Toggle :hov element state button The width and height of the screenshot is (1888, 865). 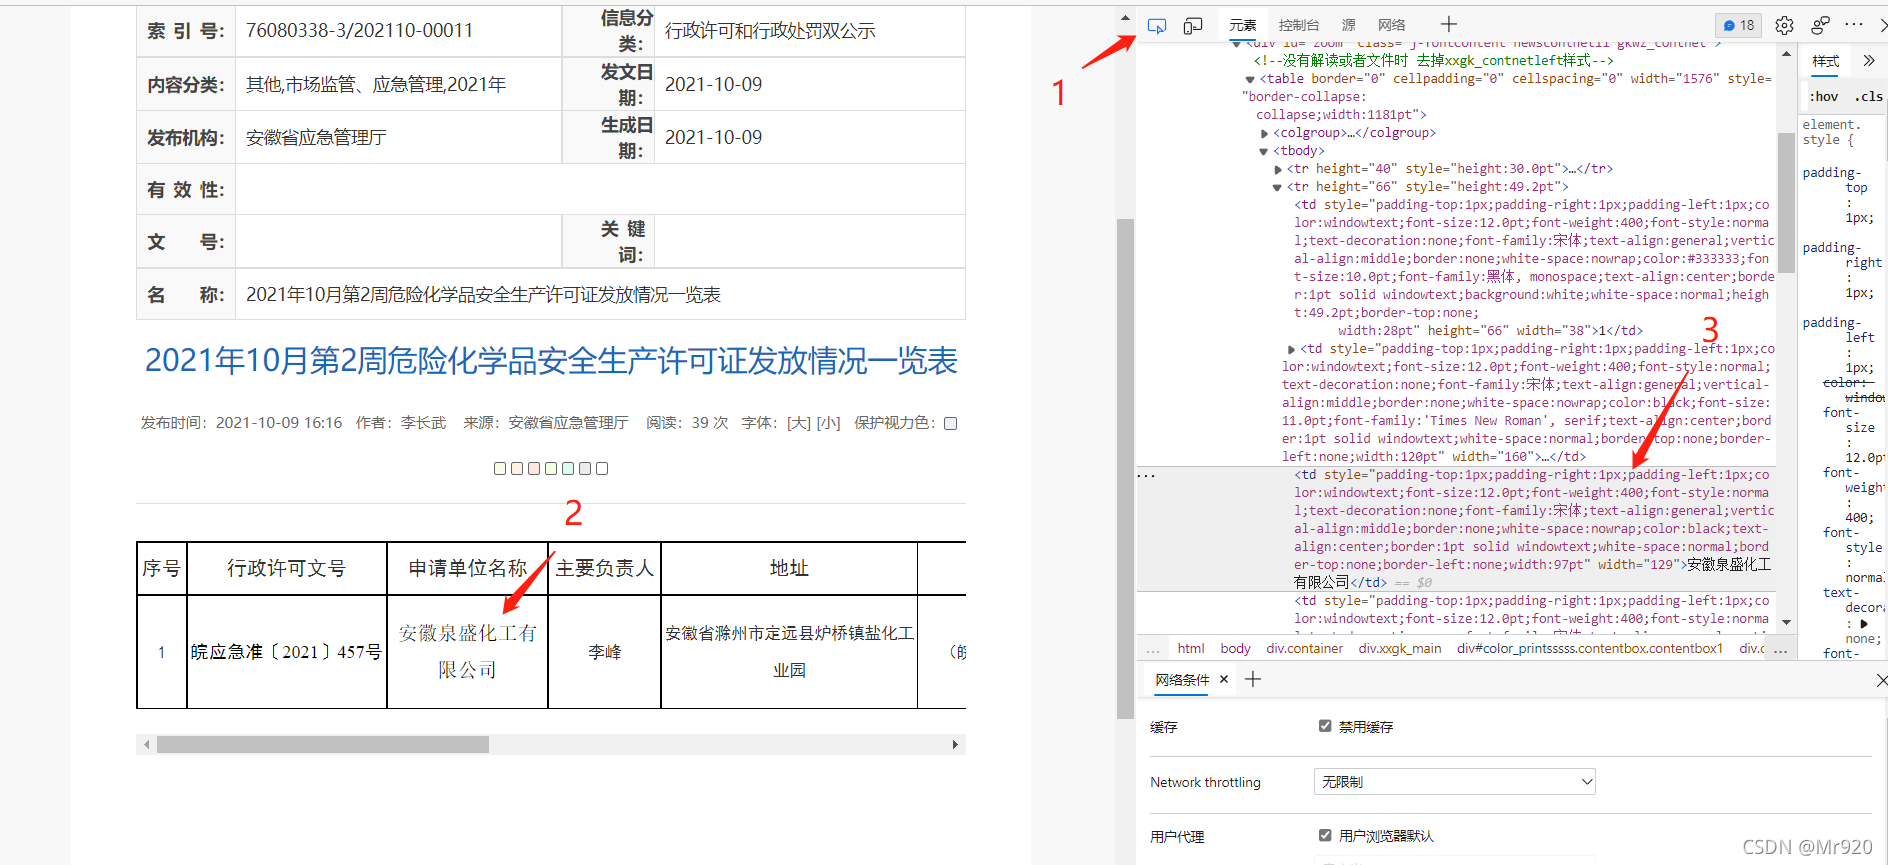(1824, 97)
